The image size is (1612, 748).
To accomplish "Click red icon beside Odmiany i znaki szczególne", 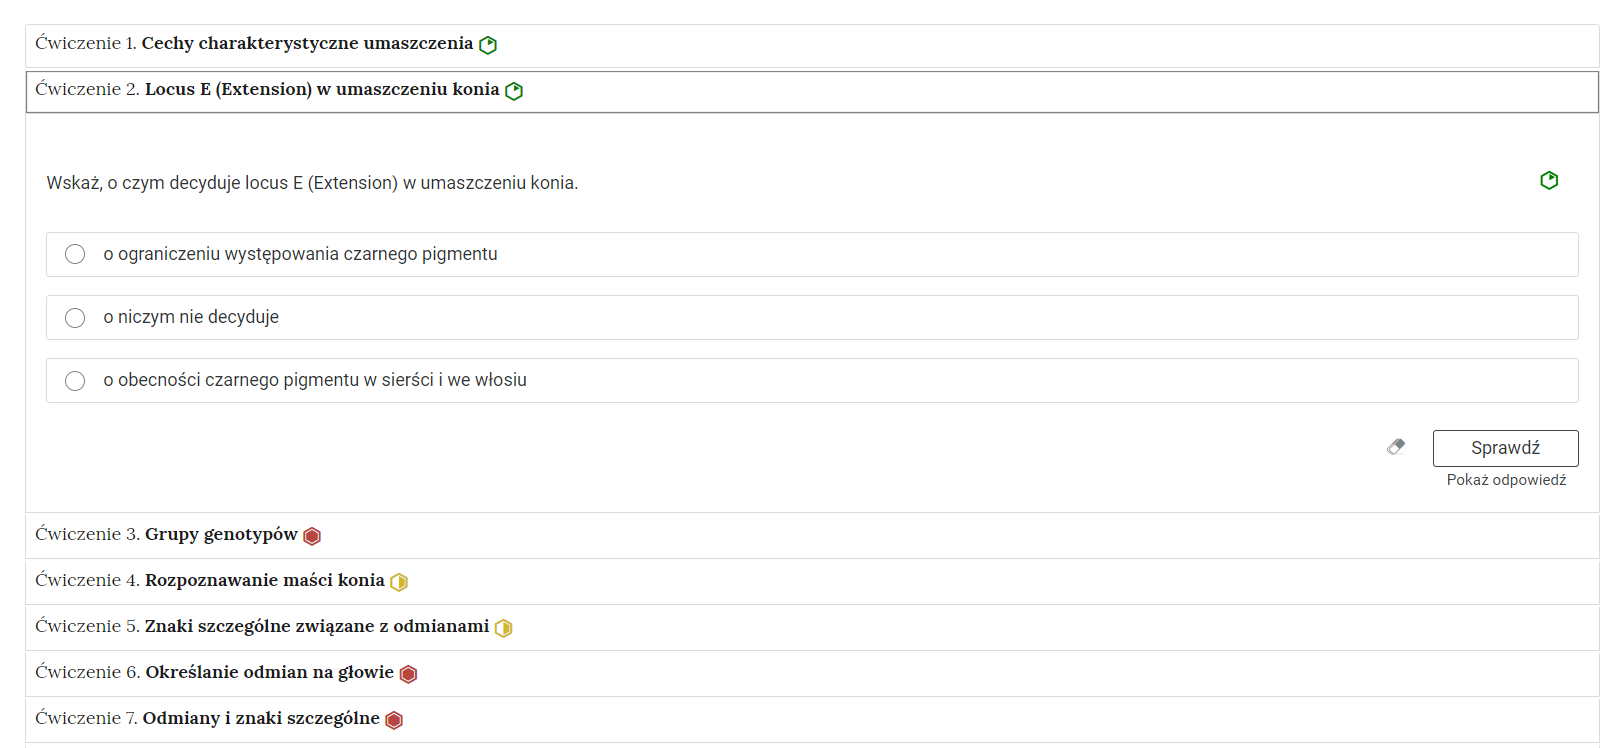I will [394, 720].
